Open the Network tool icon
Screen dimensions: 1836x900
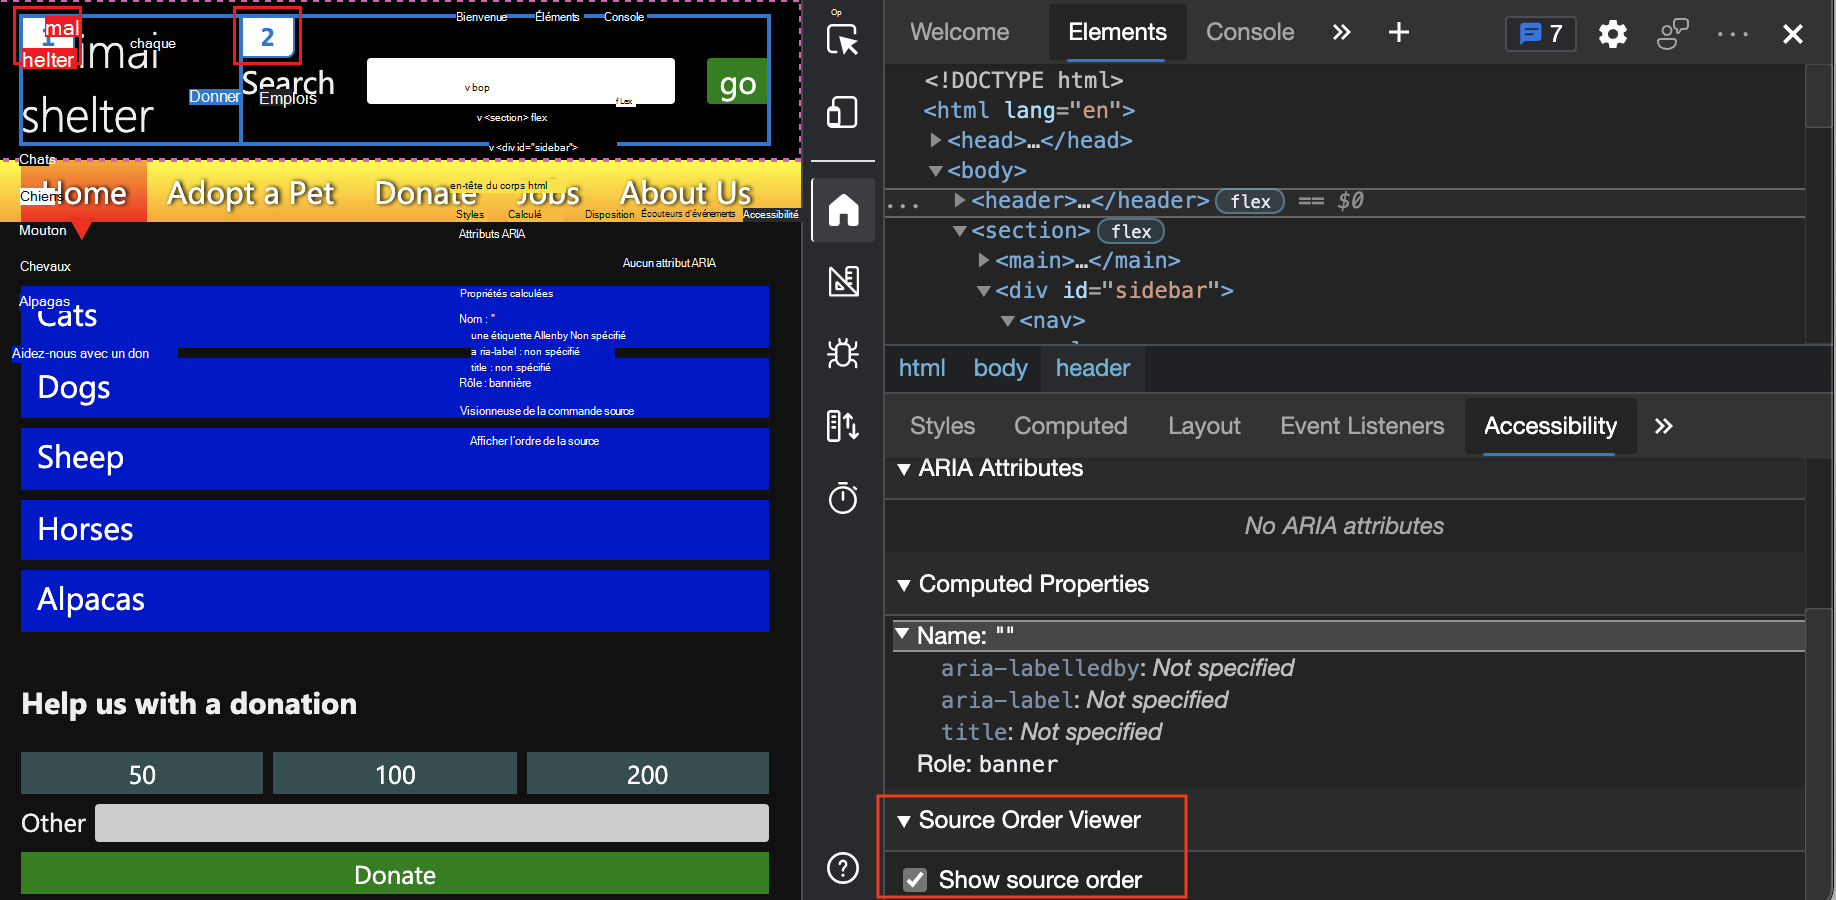843,426
